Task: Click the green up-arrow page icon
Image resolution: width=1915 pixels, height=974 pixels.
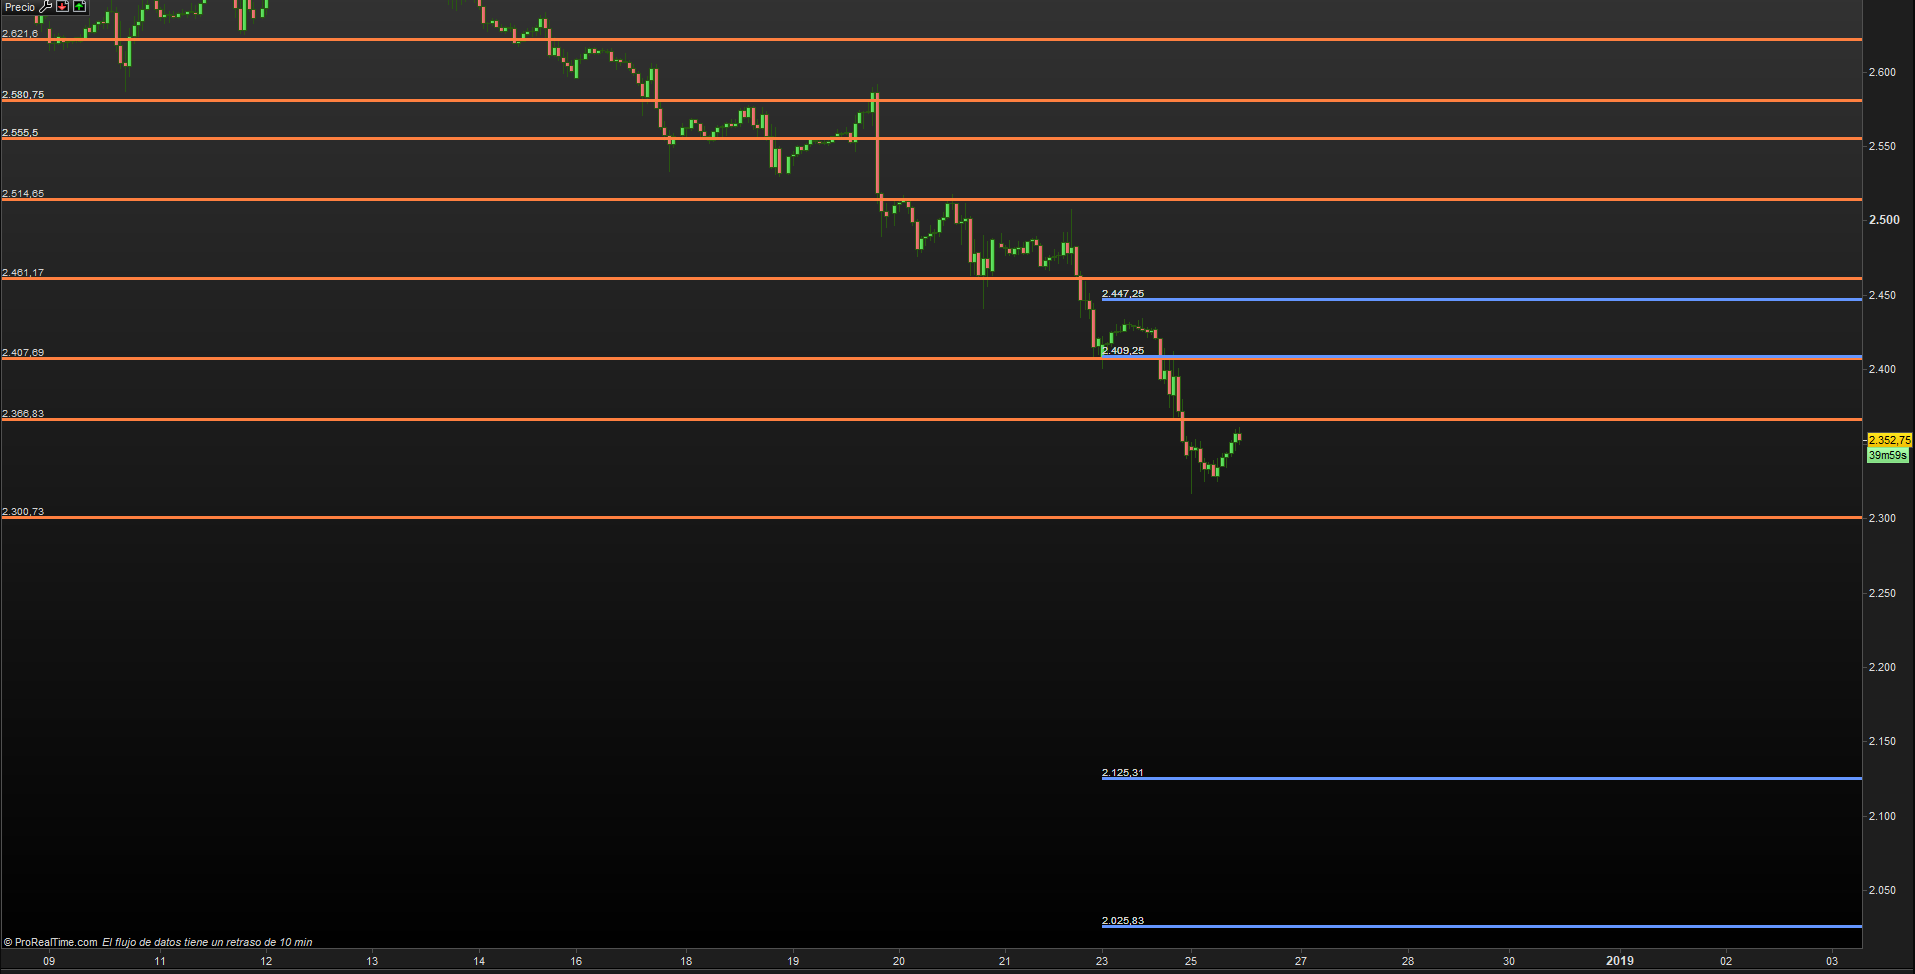Action: [79, 7]
